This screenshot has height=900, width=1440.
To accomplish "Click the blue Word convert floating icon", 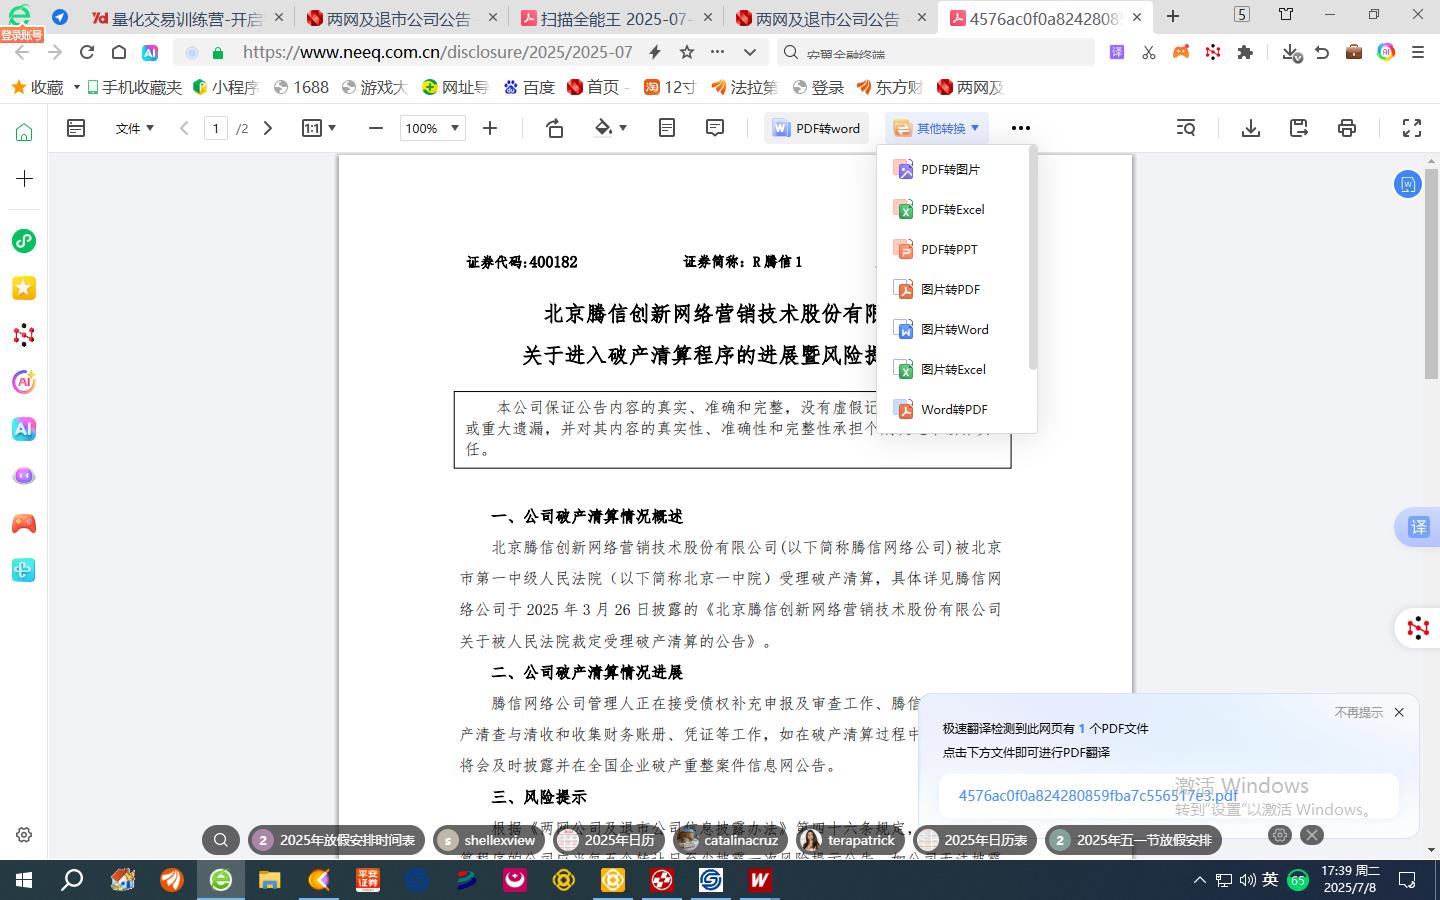I will pos(1407,184).
